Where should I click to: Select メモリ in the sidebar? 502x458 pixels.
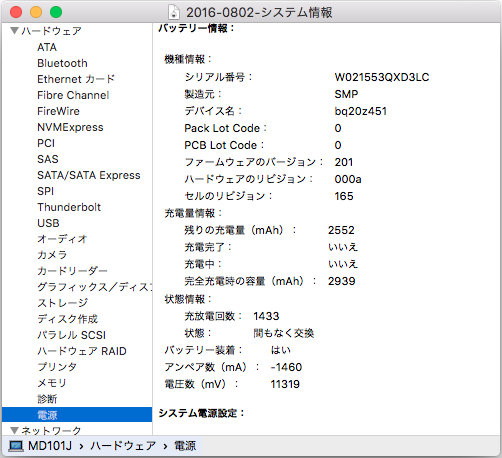[x=52, y=383]
